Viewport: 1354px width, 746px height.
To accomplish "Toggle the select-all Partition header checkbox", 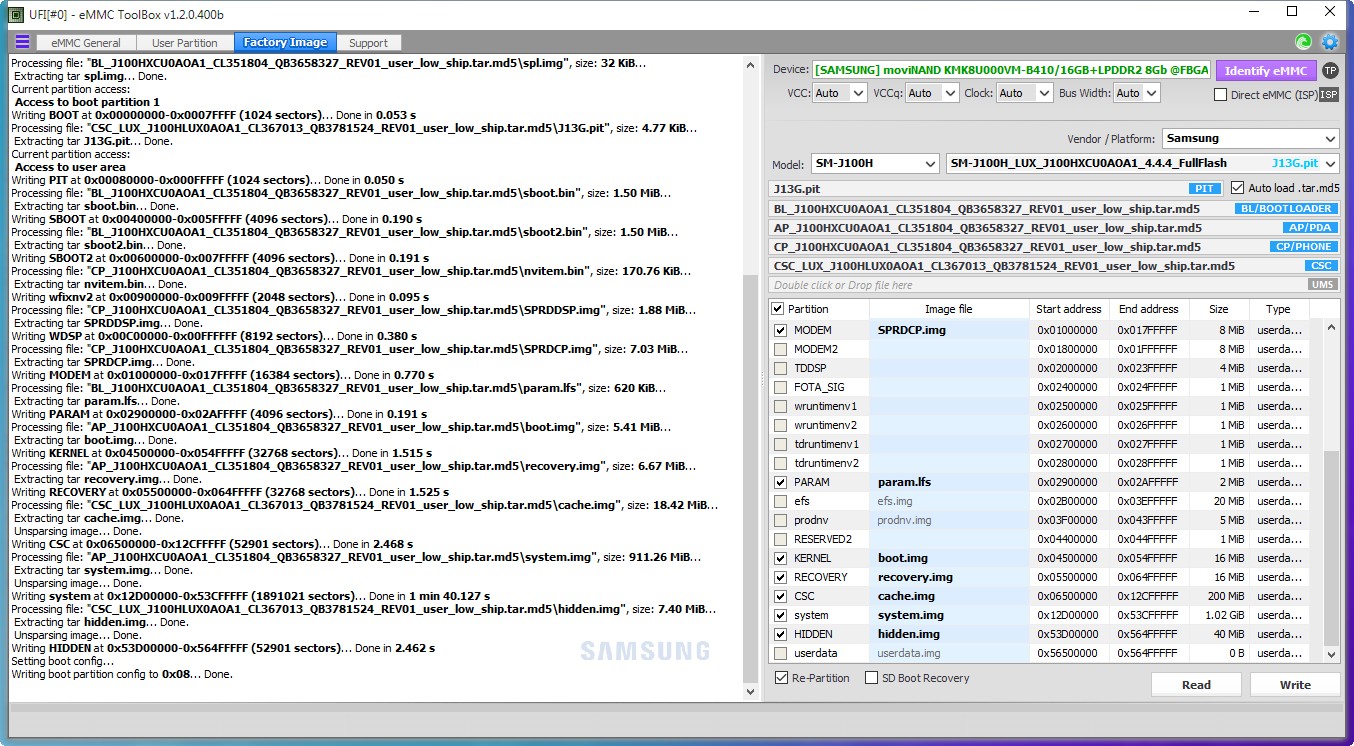I will (778, 309).
